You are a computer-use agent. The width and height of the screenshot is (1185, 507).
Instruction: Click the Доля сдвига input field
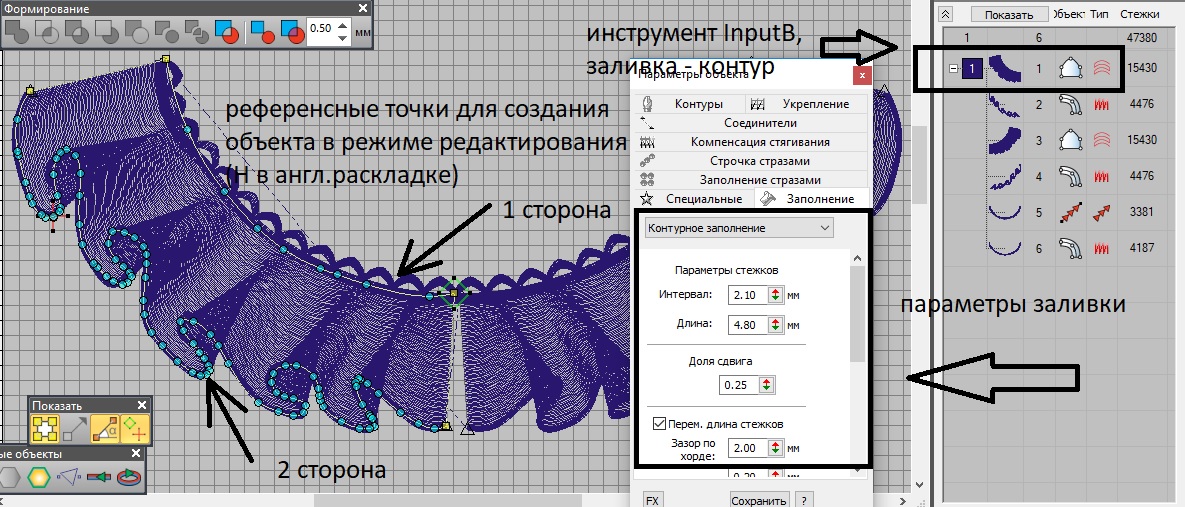(739, 385)
